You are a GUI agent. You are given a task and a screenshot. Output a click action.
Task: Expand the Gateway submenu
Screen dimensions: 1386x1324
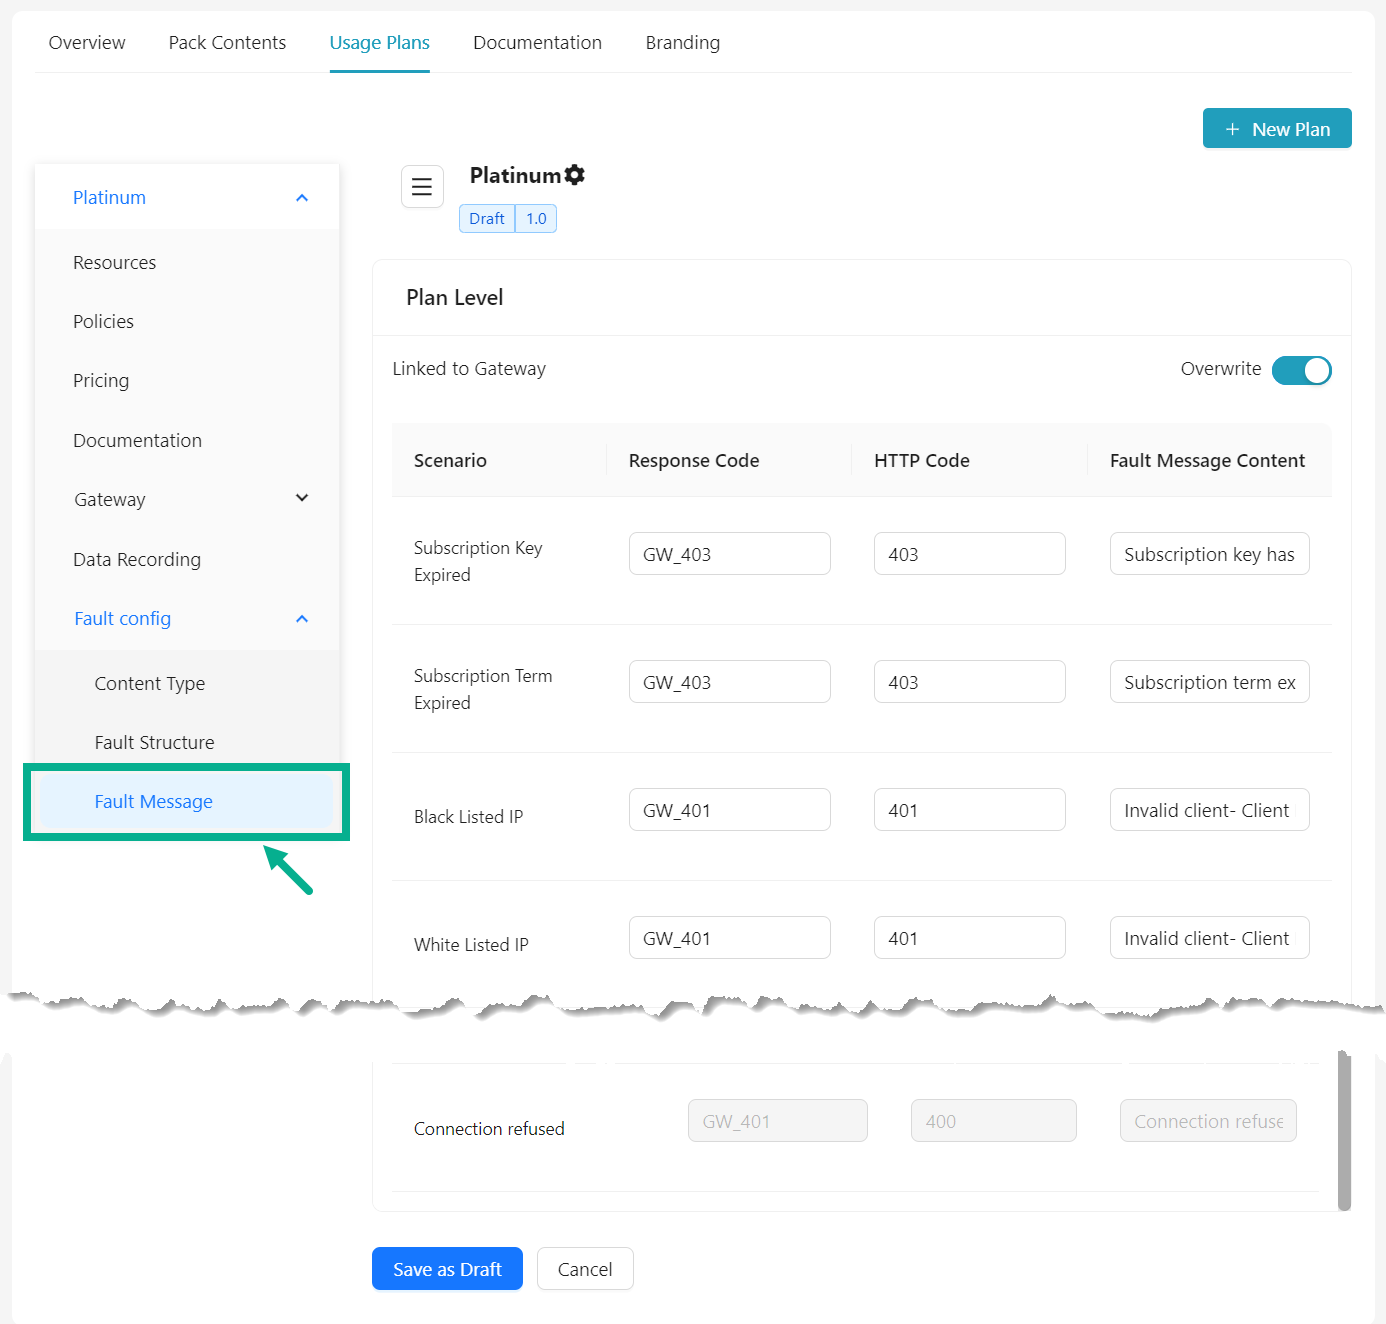coord(301,499)
